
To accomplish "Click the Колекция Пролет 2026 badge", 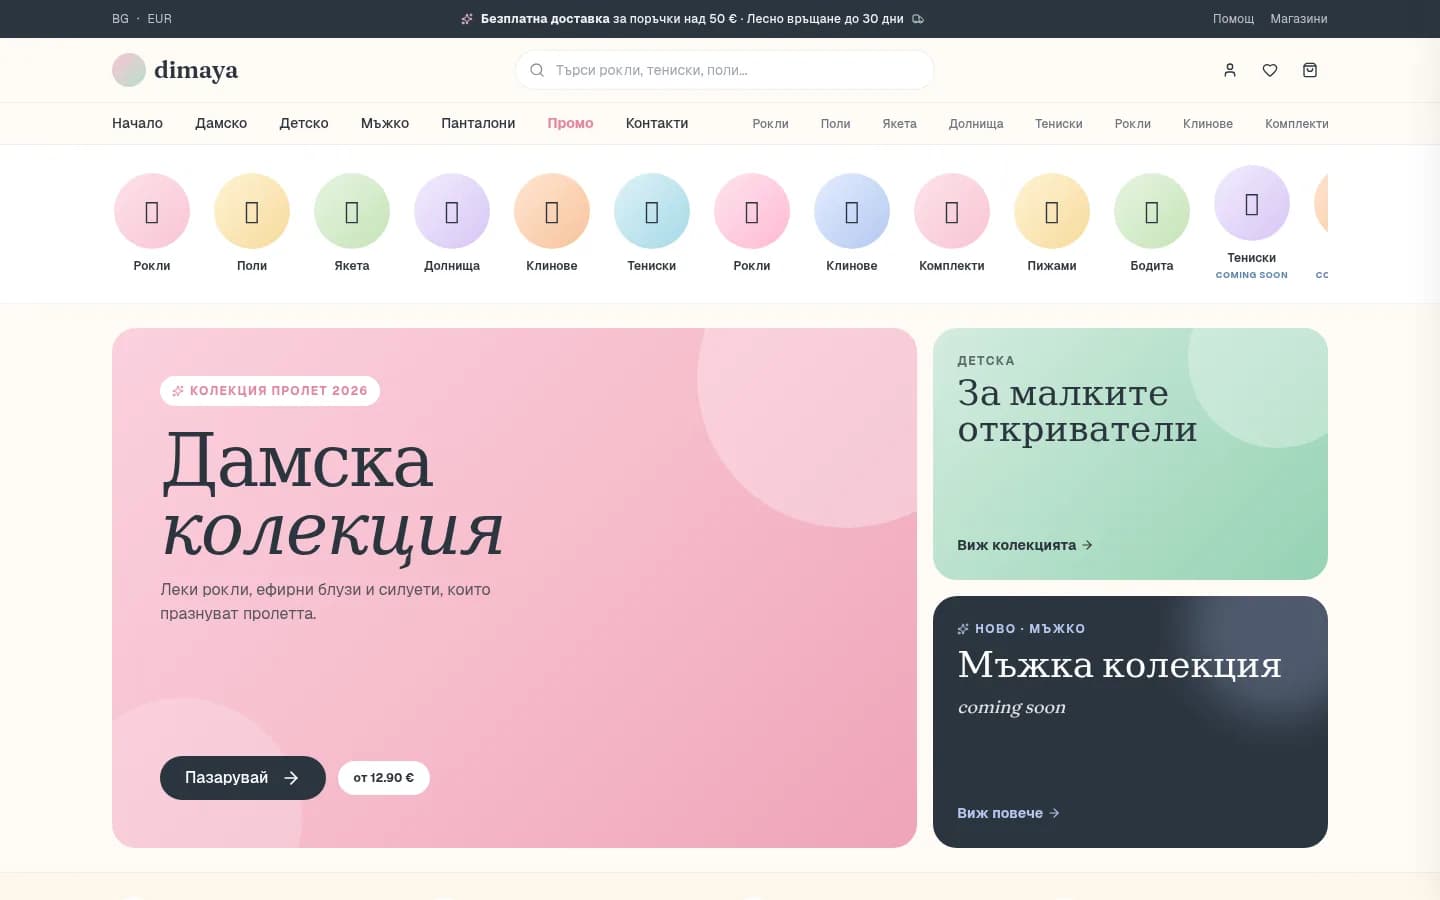I will point(270,391).
